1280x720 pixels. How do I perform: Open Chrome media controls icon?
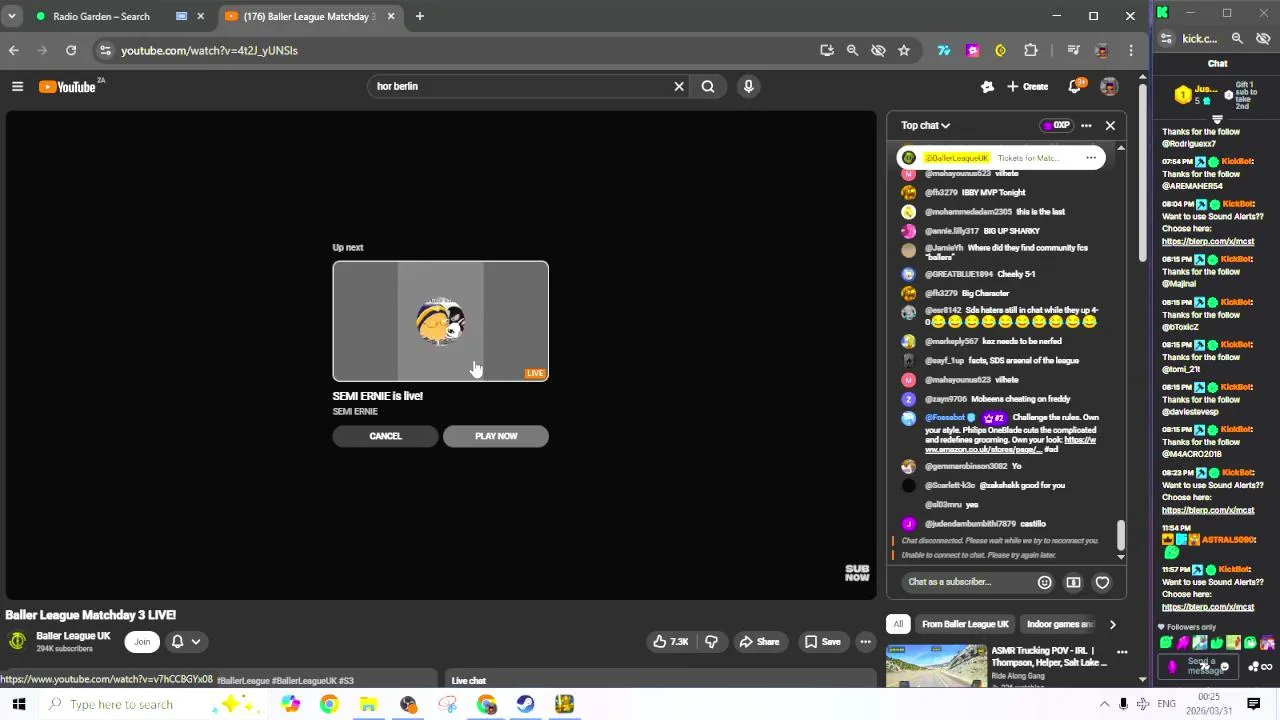point(1073,50)
